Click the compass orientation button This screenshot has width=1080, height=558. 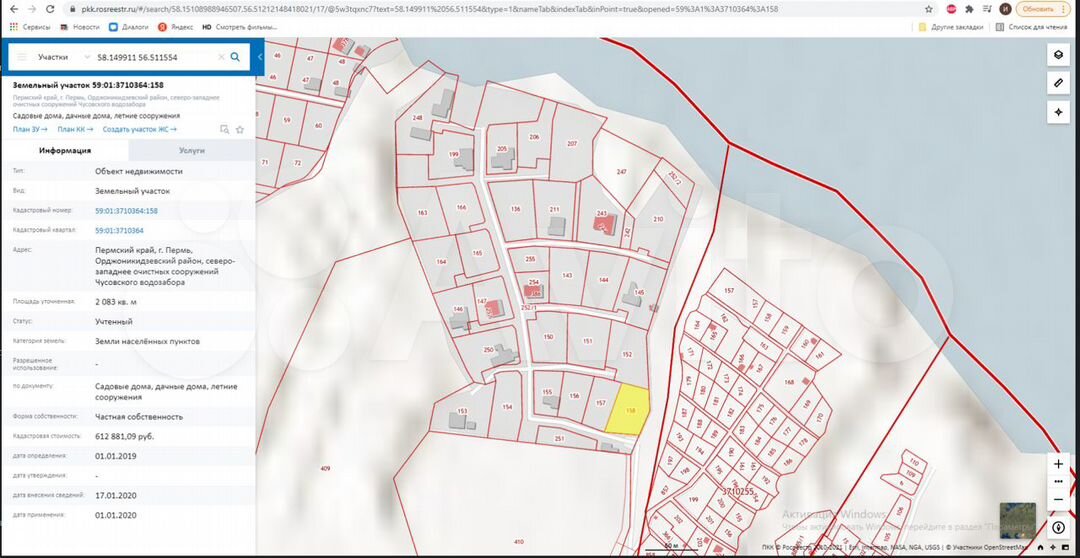coord(1058,528)
